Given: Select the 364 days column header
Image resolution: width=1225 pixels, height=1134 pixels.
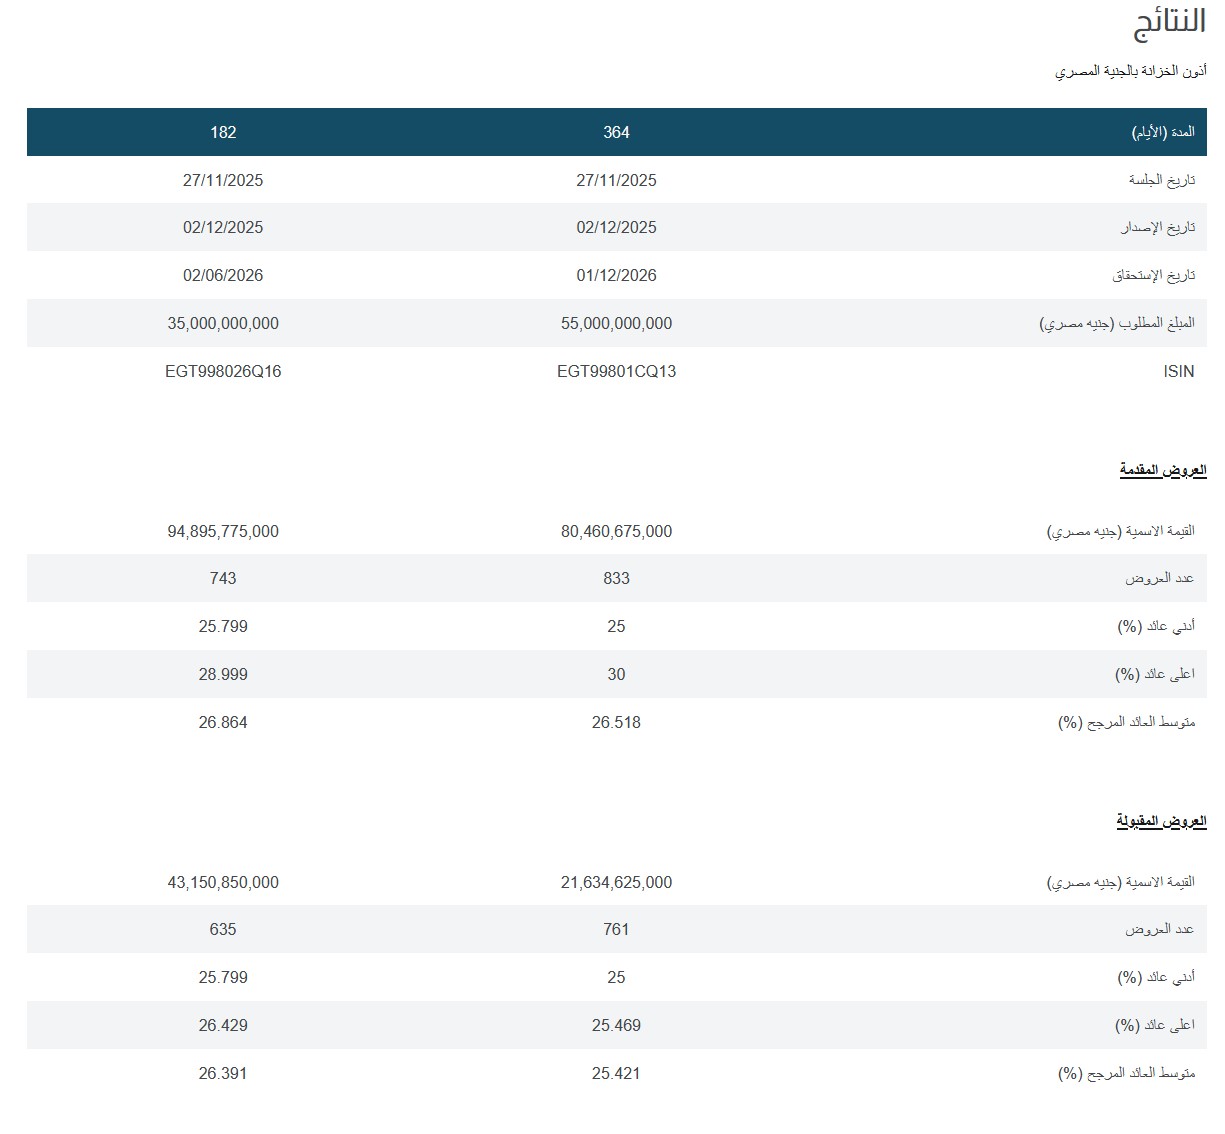Looking at the screenshot, I should [x=616, y=132].
